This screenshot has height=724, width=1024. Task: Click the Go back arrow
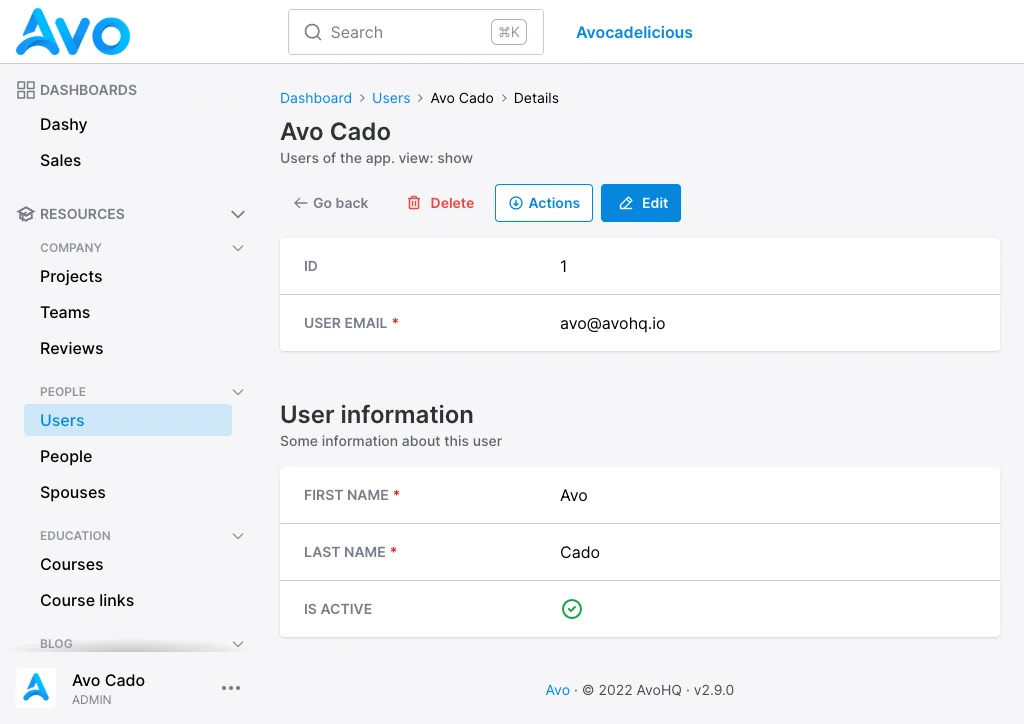point(300,203)
